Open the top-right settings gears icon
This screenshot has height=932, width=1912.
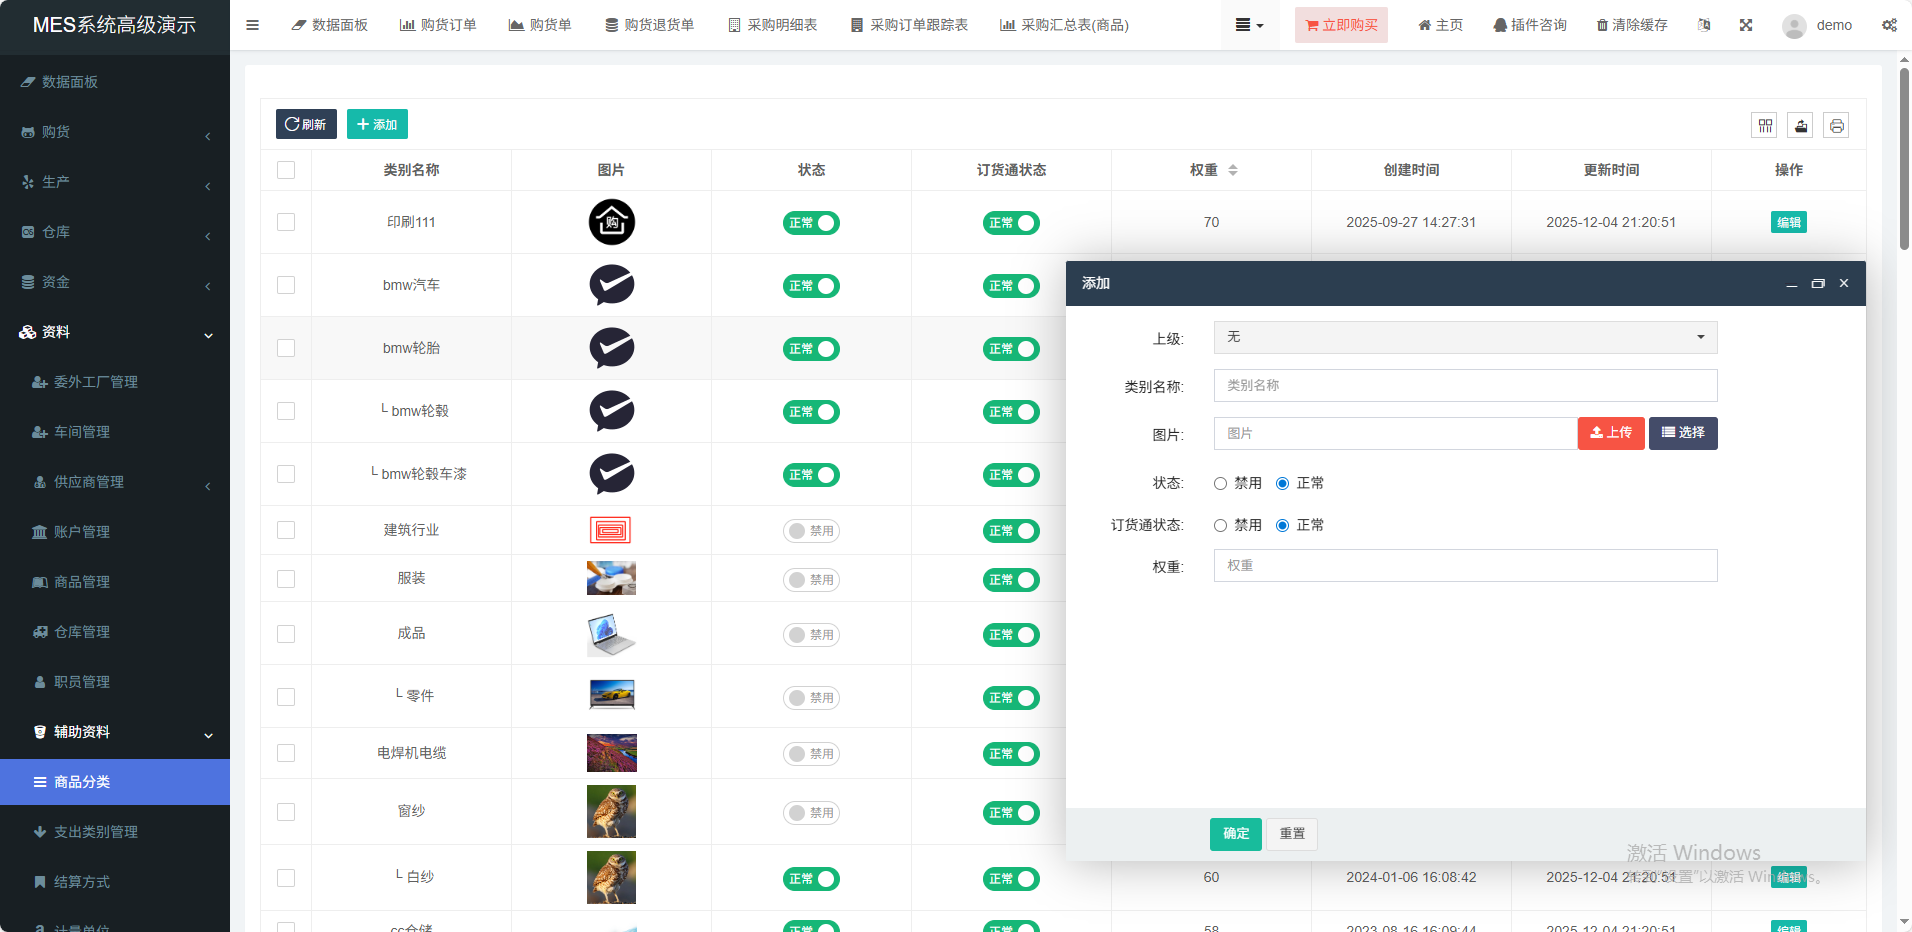pyautogui.click(x=1889, y=25)
